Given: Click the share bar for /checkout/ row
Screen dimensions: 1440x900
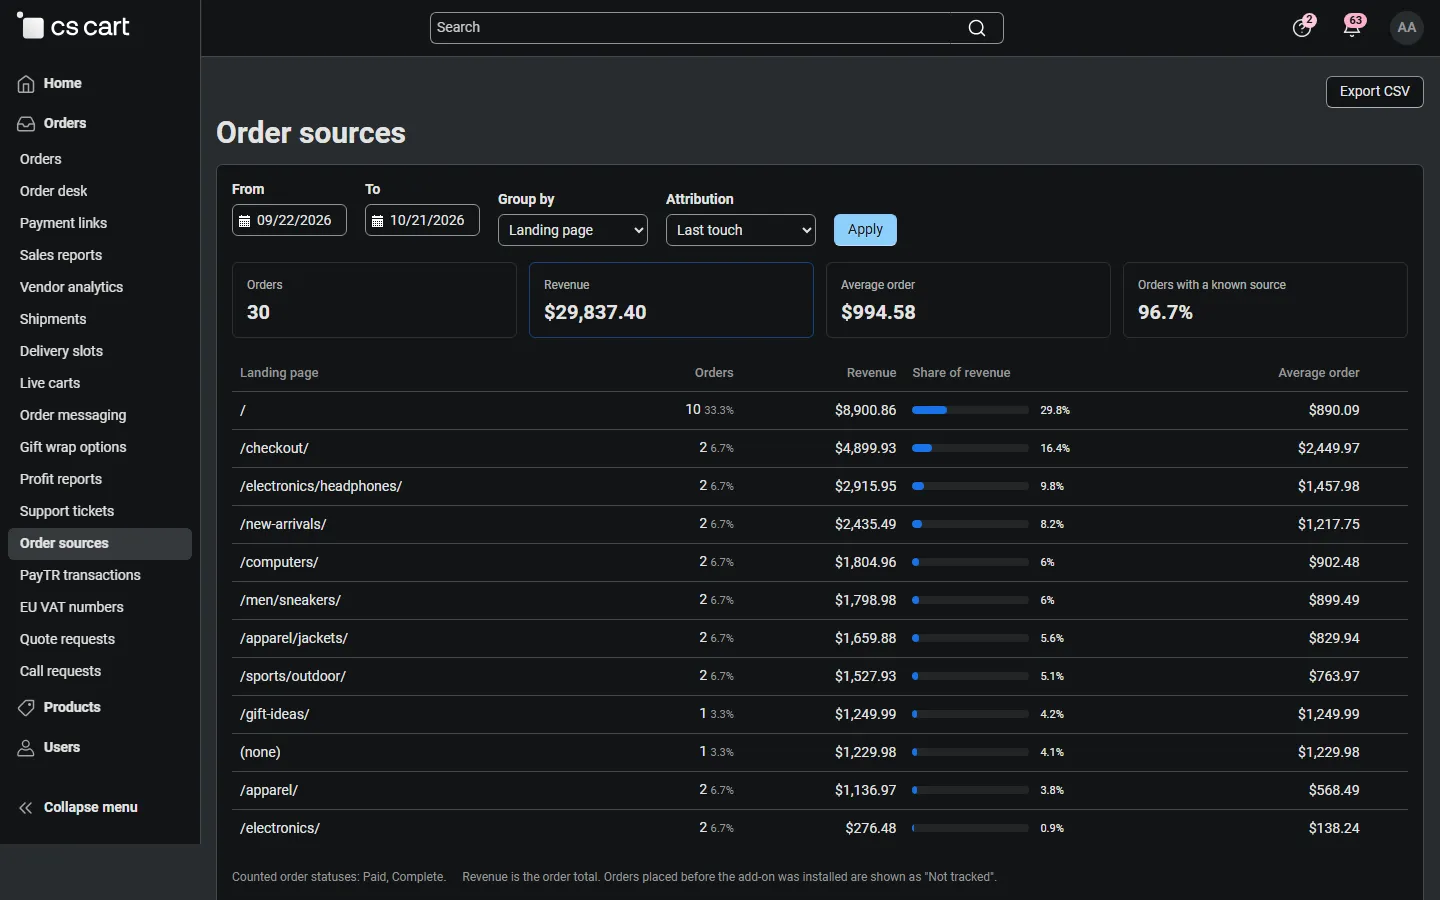Looking at the screenshot, I should coord(970,448).
